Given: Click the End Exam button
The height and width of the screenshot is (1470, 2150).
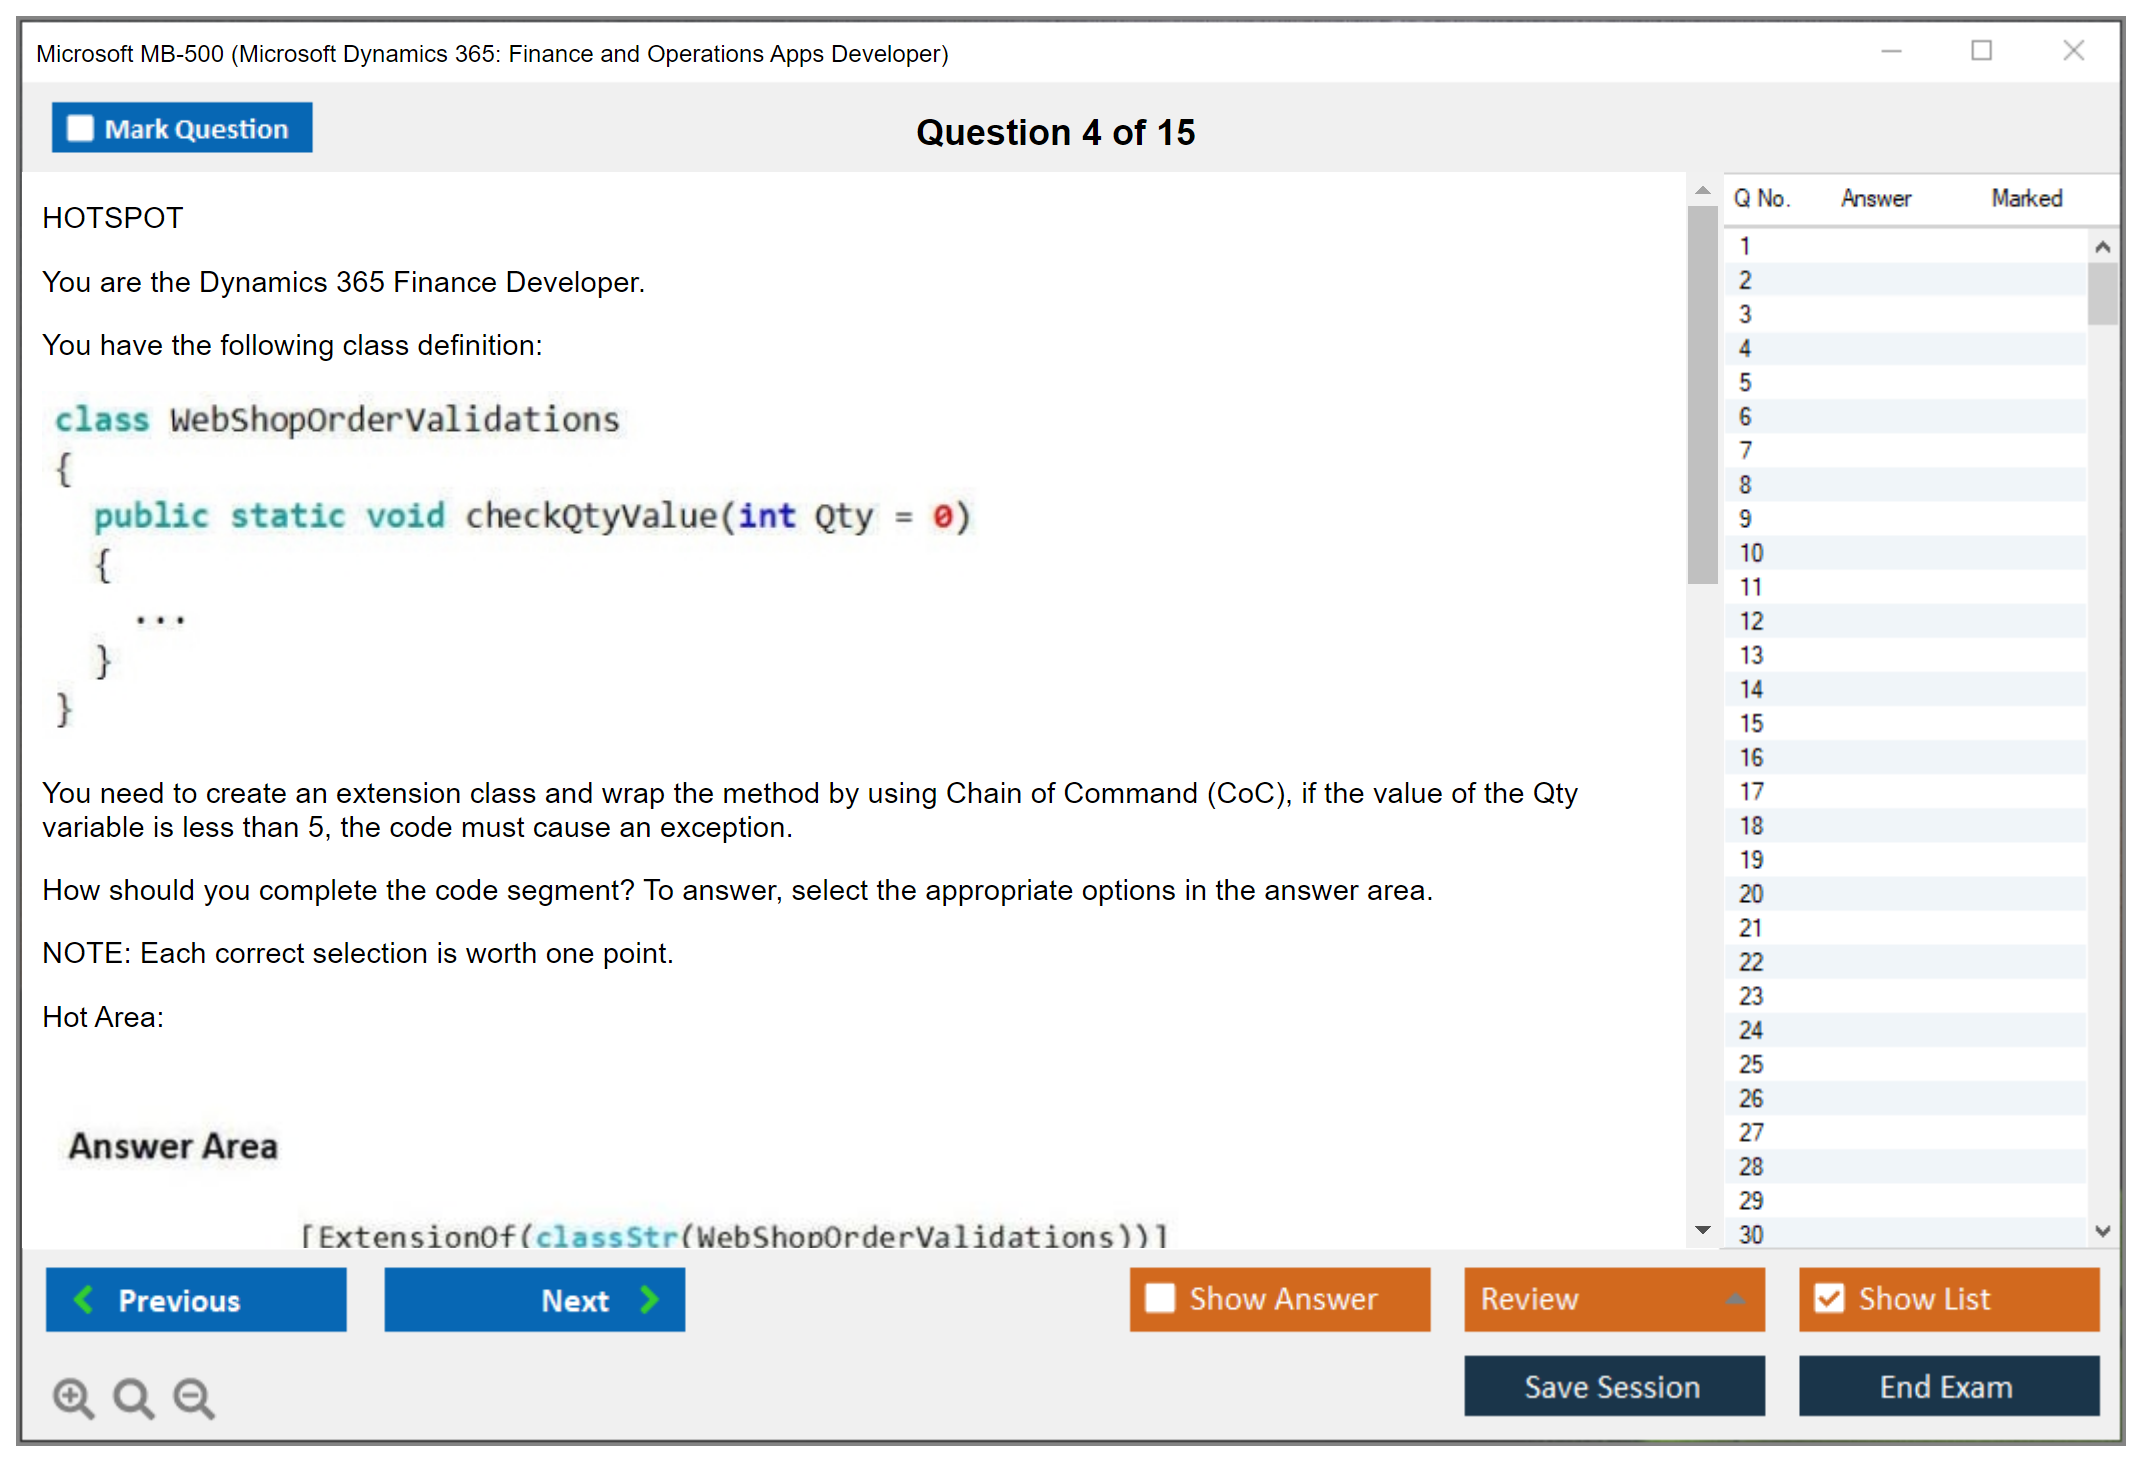Looking at the screenshot, I should (x=1947, y=1386).
